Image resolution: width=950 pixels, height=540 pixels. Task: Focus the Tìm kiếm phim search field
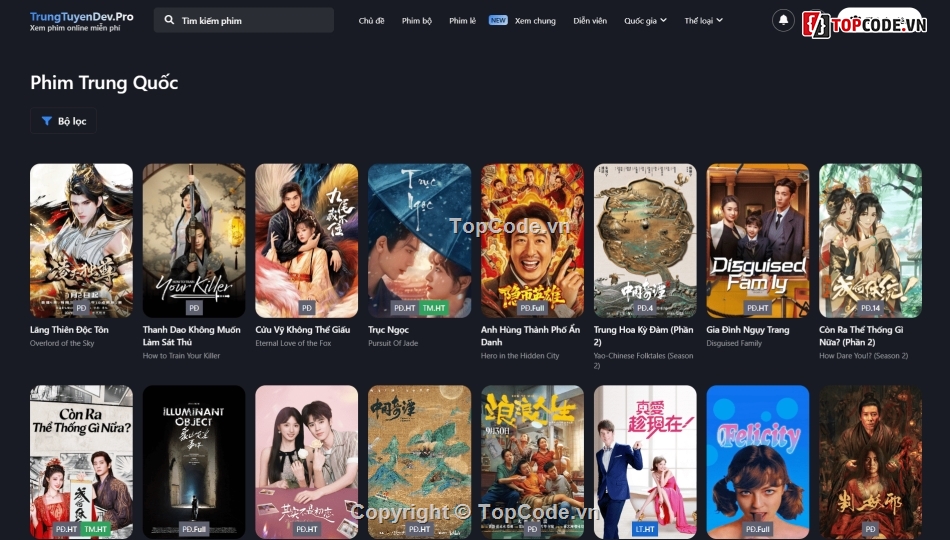pos(250,20)
